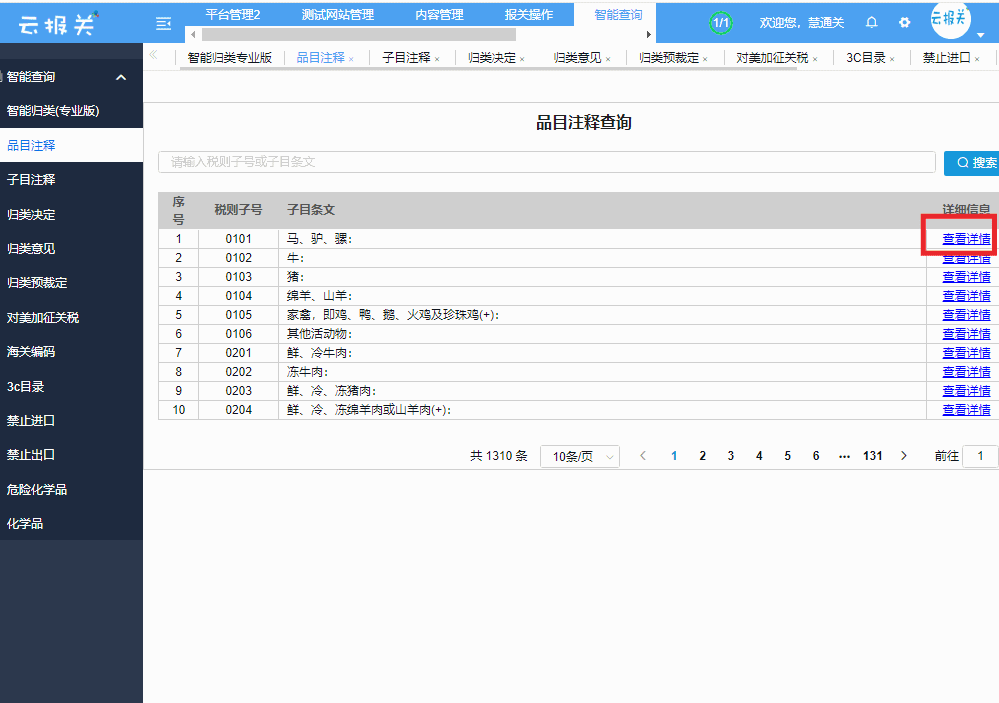The height and width of the screenshot is (703, 999).
Task: View details link for 0101 row
Action: pos(966,239)
